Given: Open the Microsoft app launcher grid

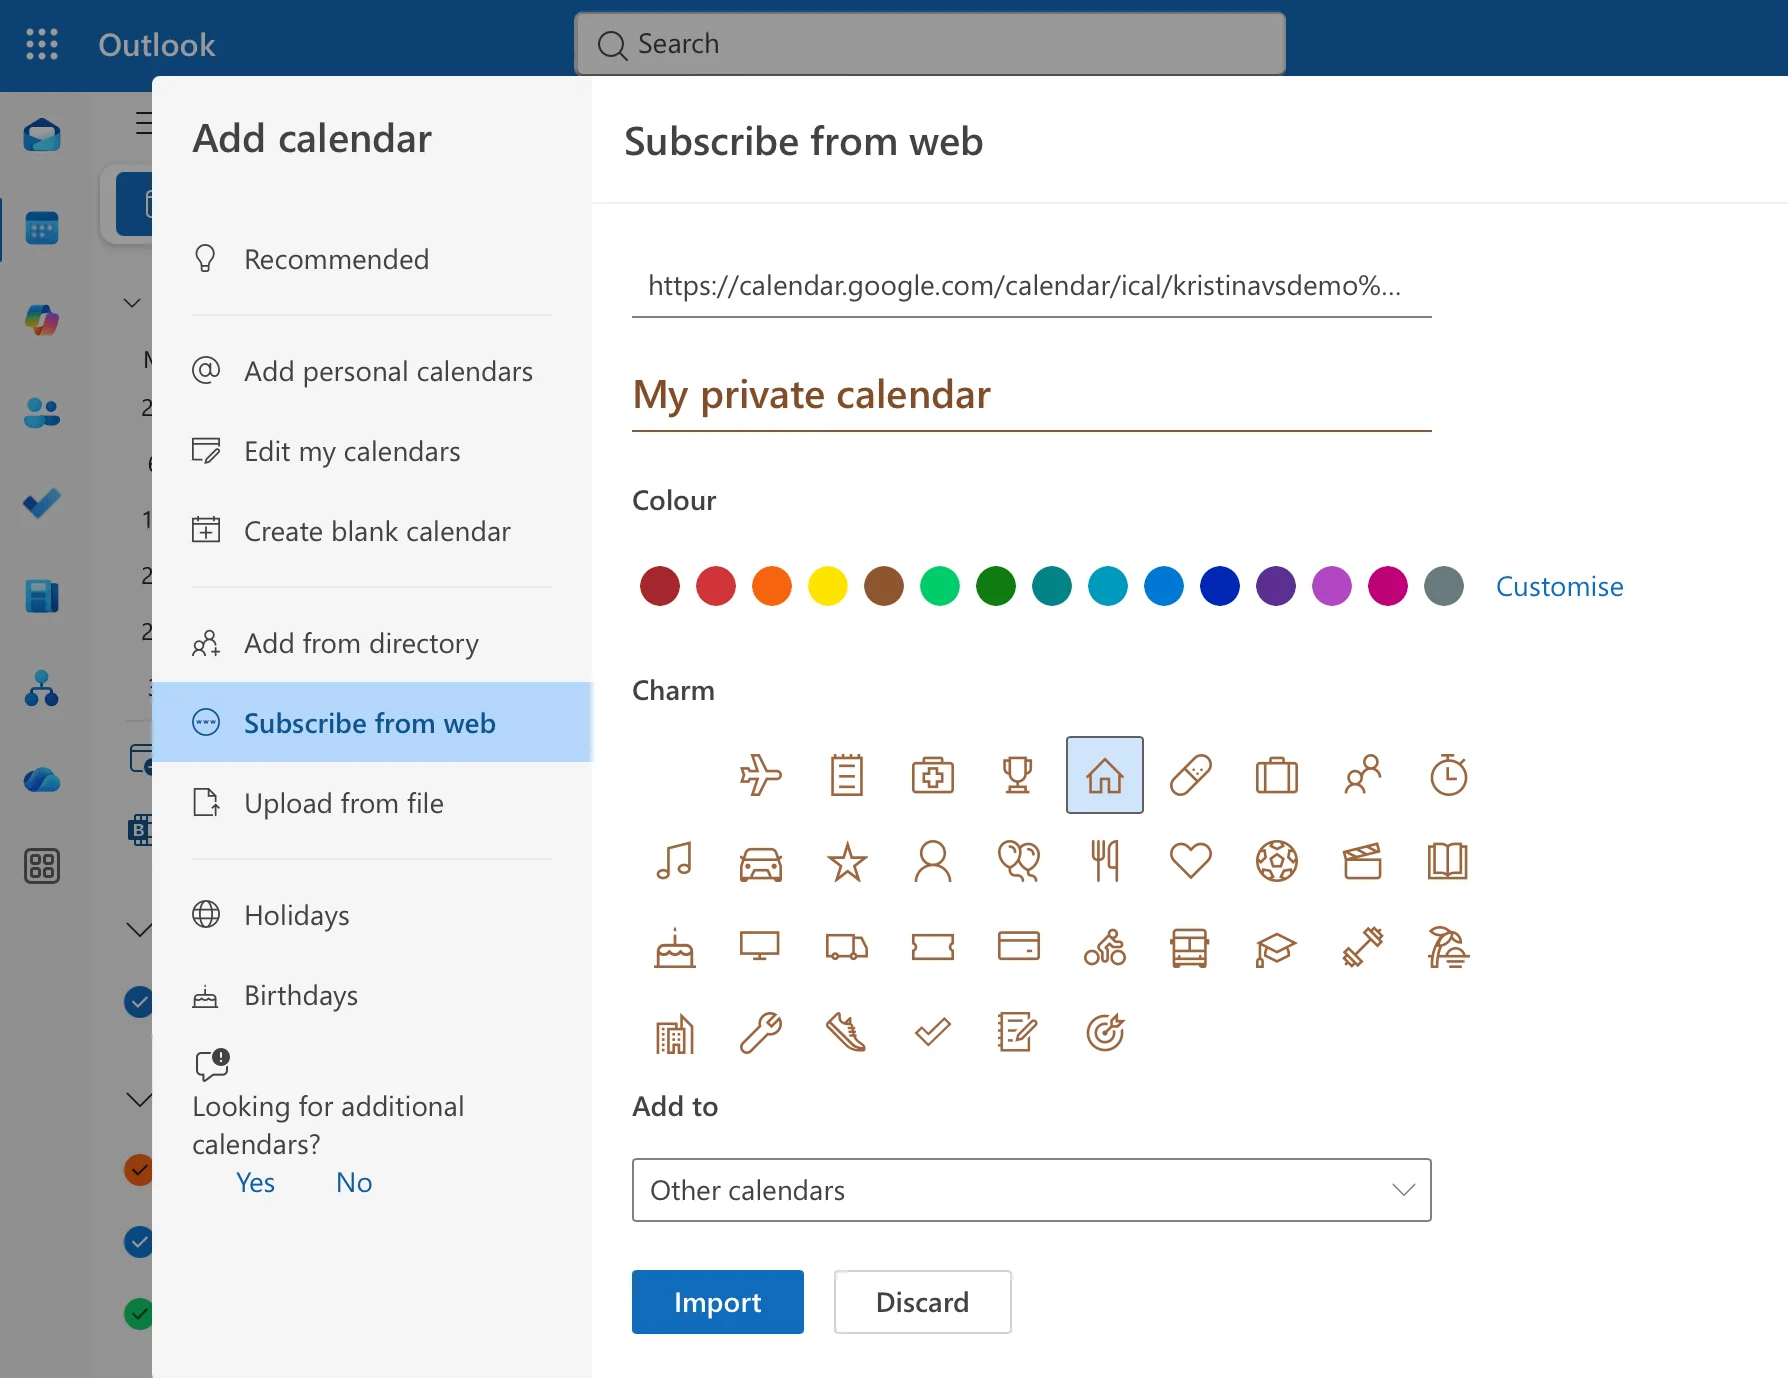Looking at the screenshot, I should point(42,44).
